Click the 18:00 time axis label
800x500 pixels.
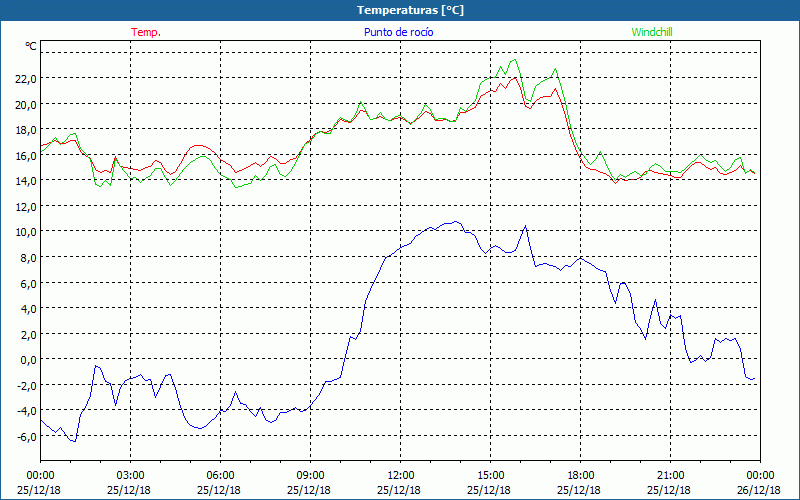[x=581, y=475]
